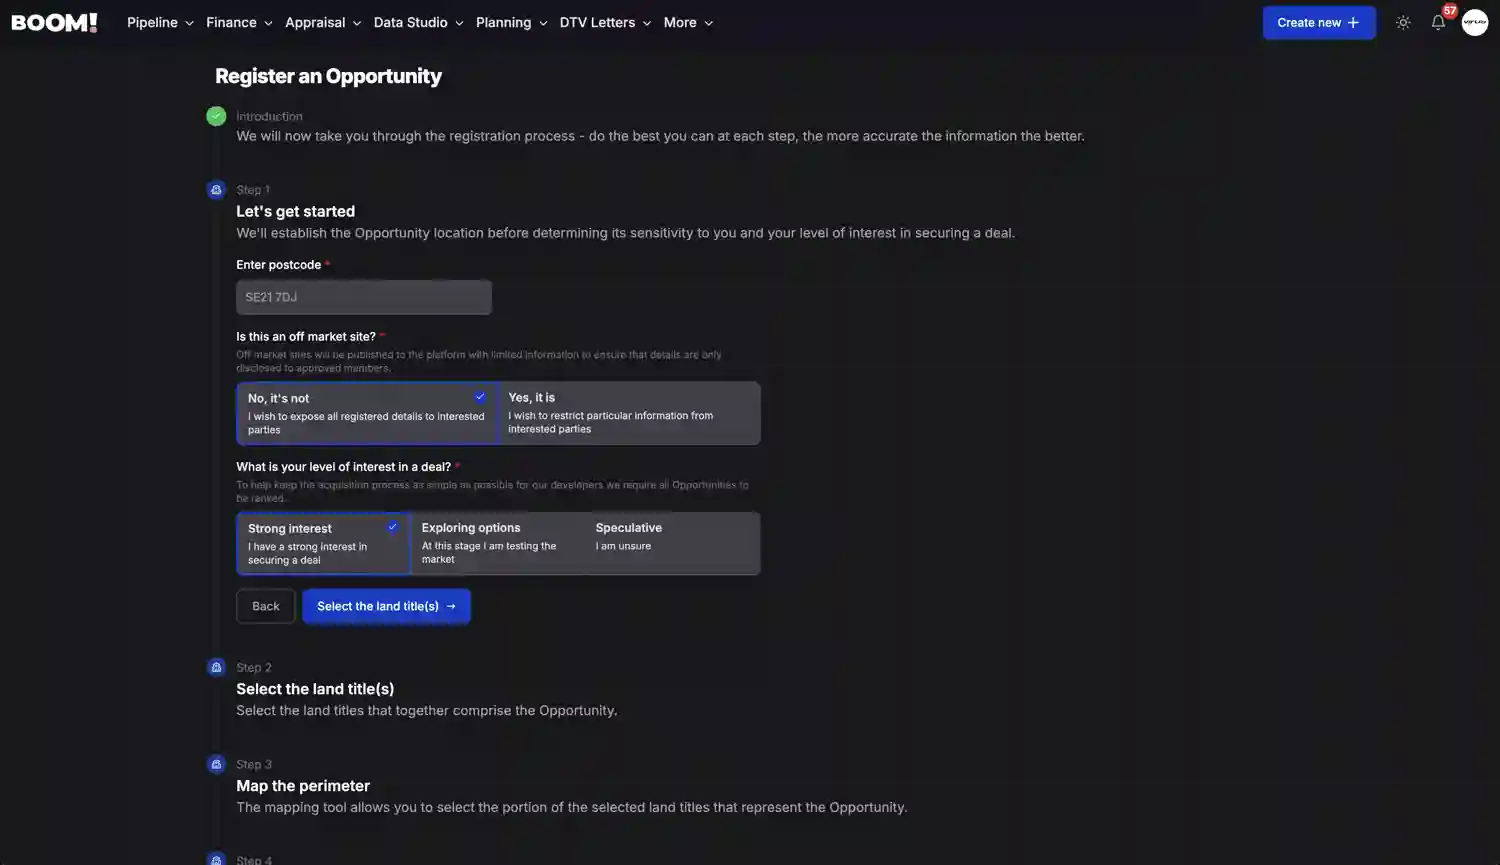Choose Strong interest level
This screenshot has height=865, width=1500.
tap(323, 543)
